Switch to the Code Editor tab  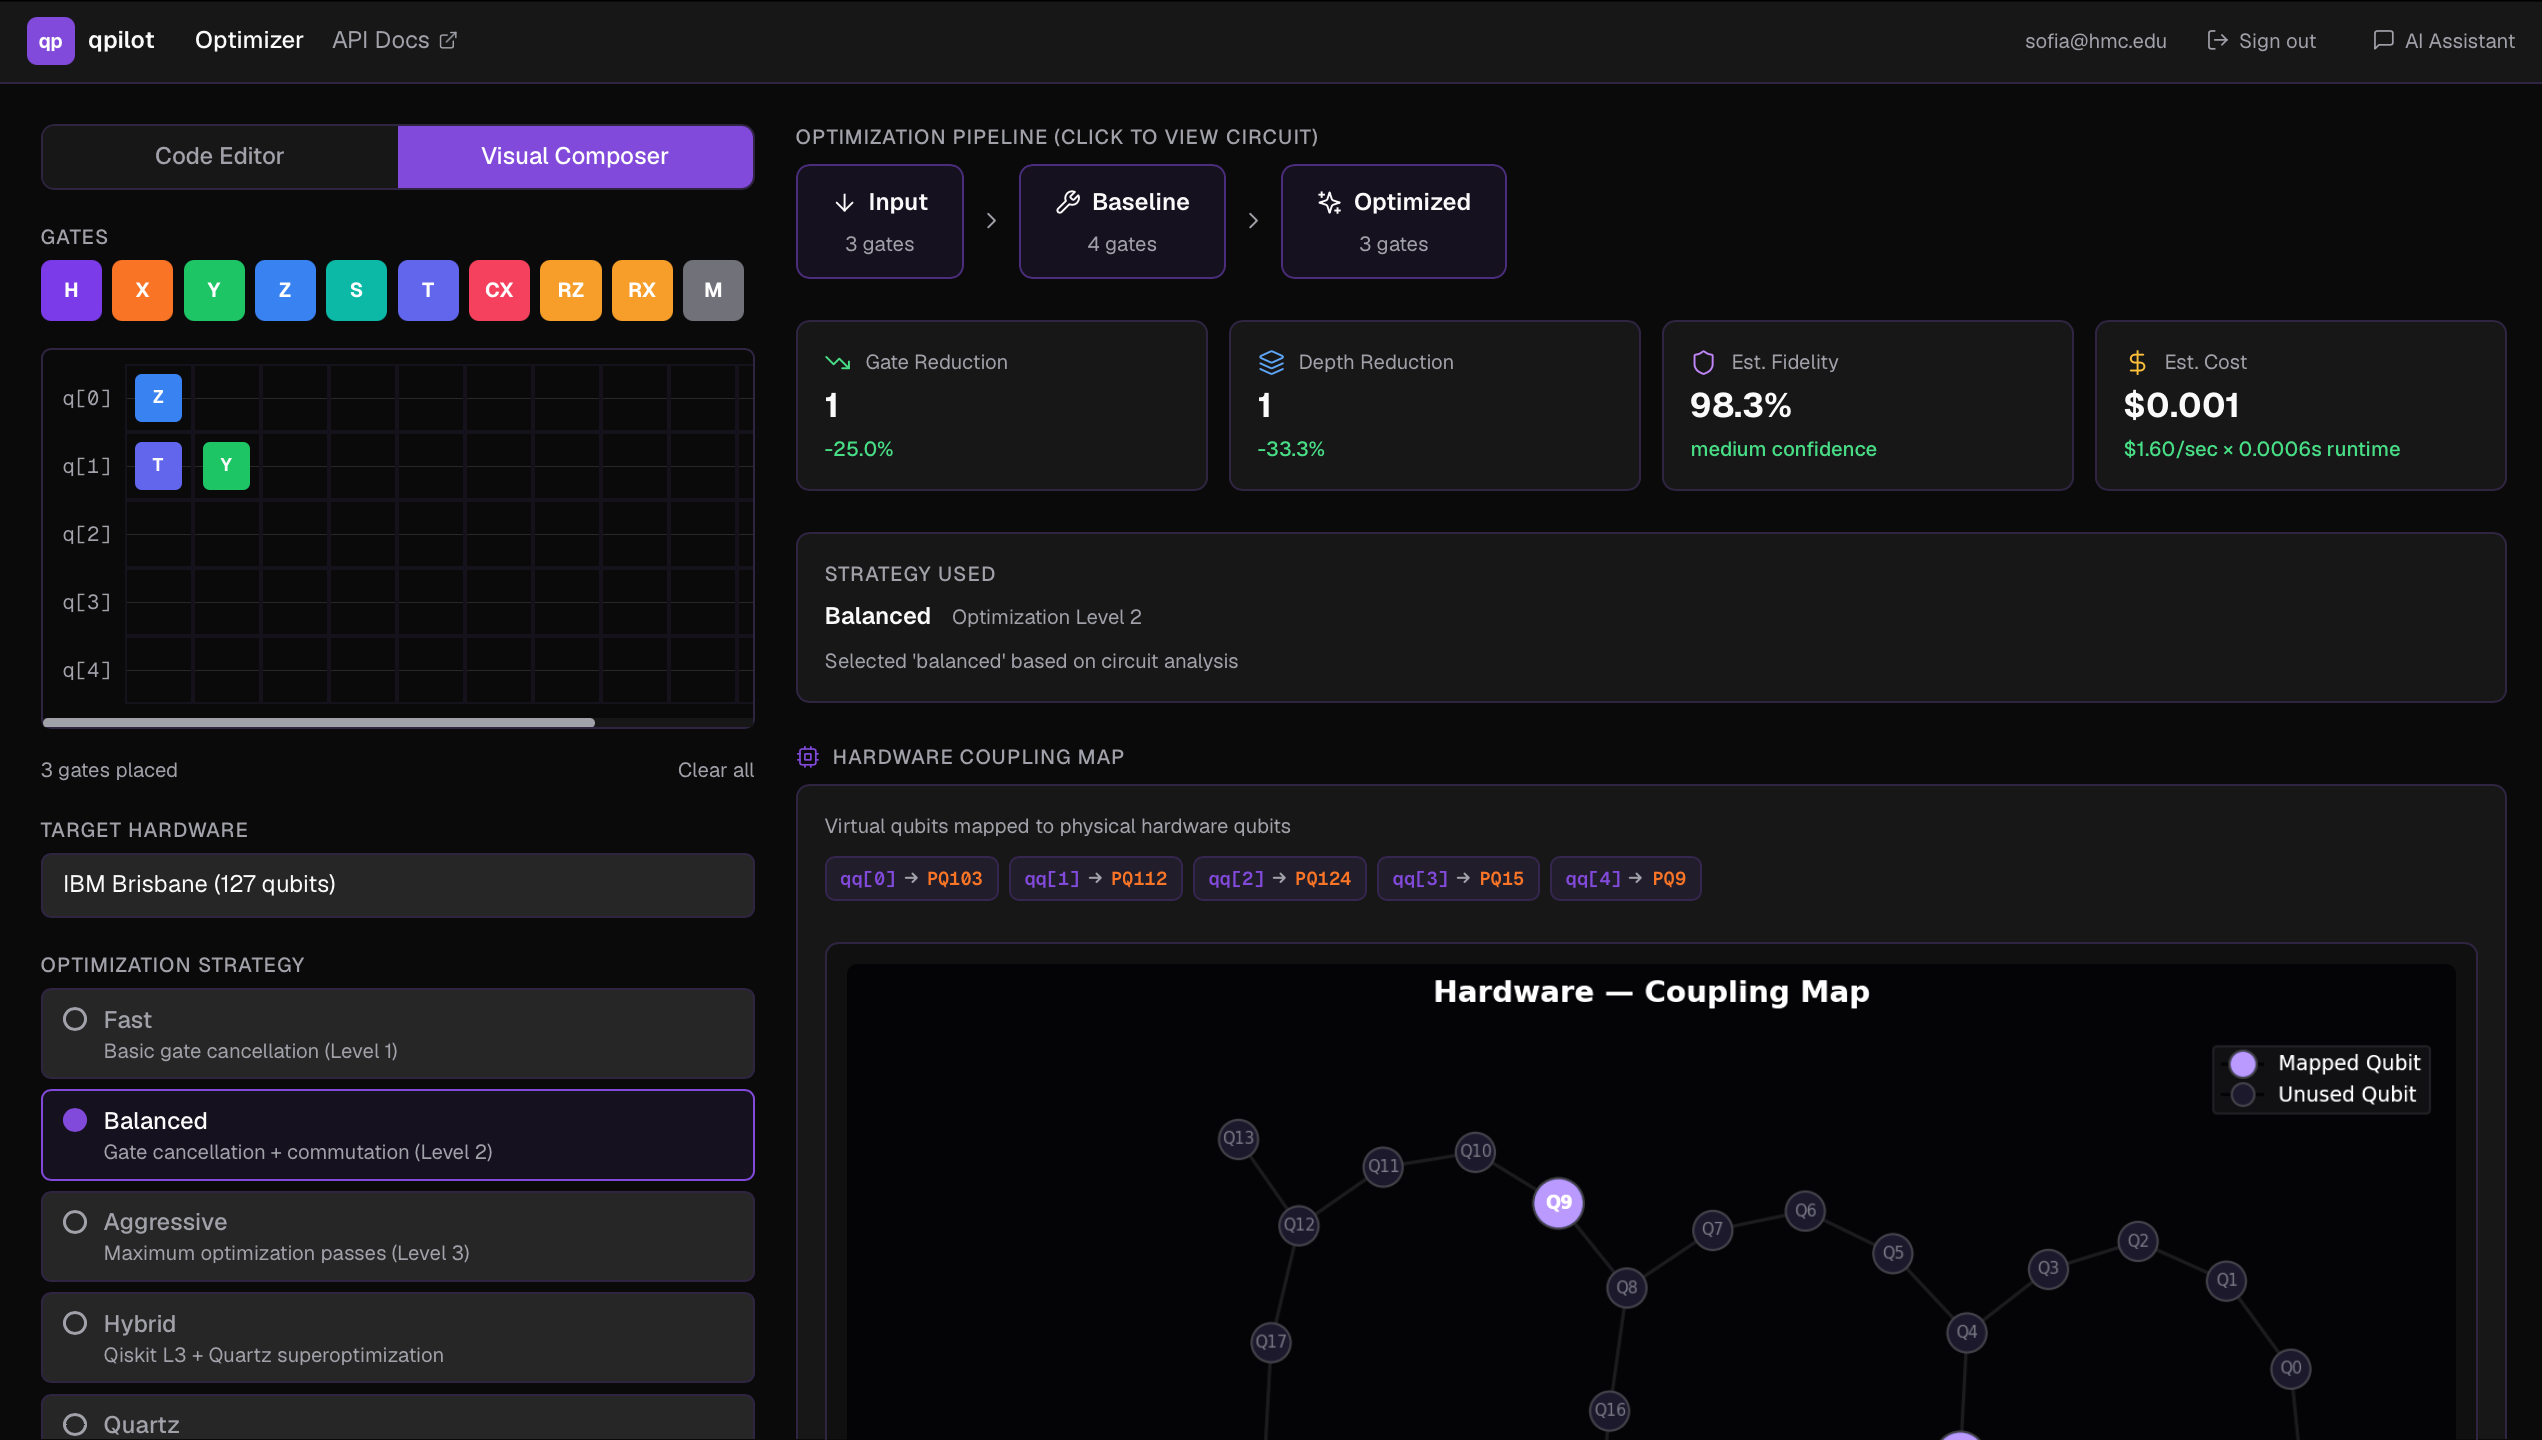coord(219,156)
